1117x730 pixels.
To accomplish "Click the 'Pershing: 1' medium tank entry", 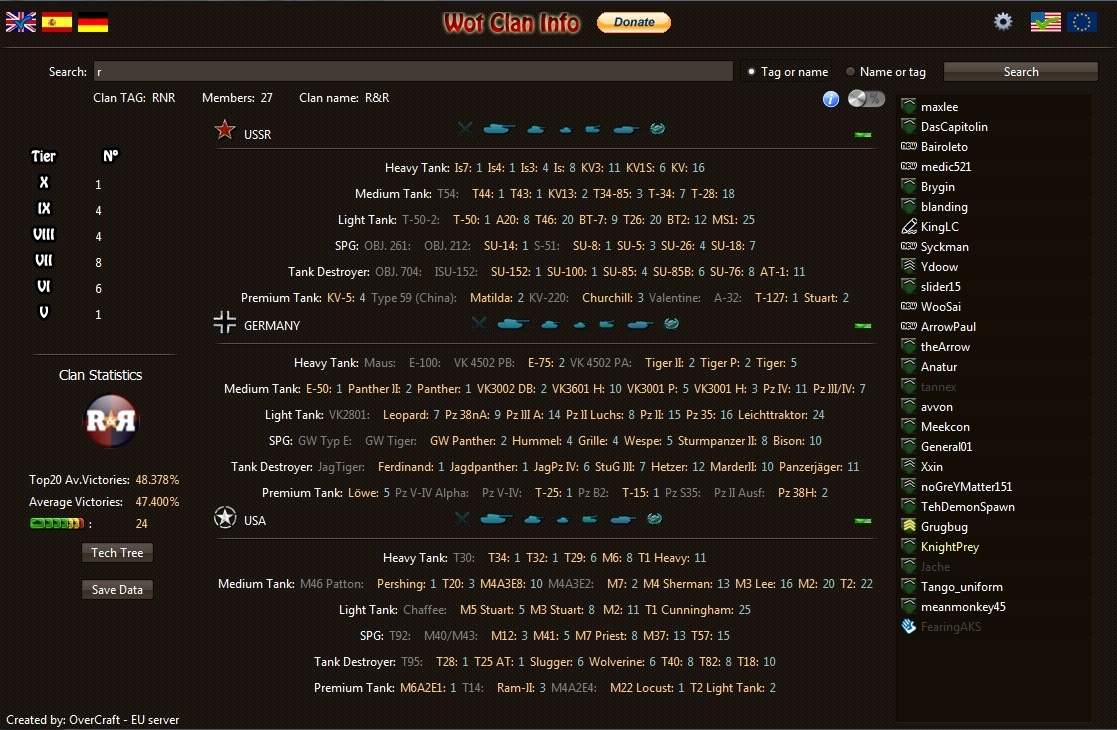I will click(406, 584).
